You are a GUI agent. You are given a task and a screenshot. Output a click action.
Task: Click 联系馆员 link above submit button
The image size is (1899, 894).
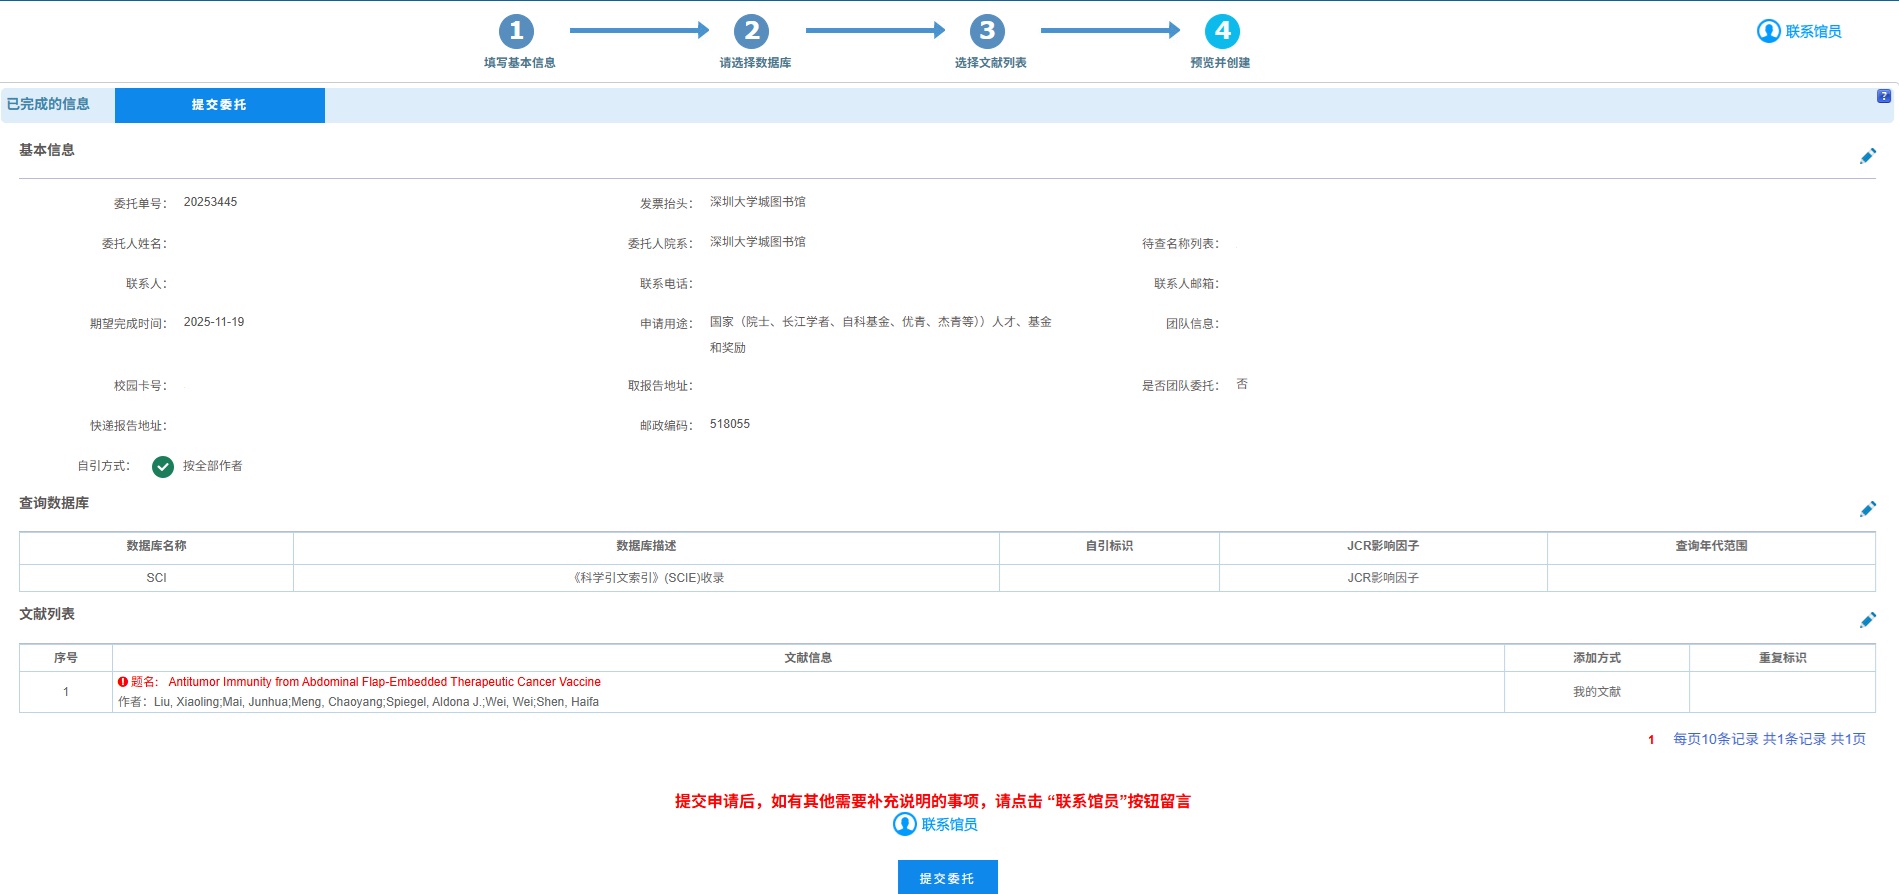pyautogui.click(x=936, y=824)
